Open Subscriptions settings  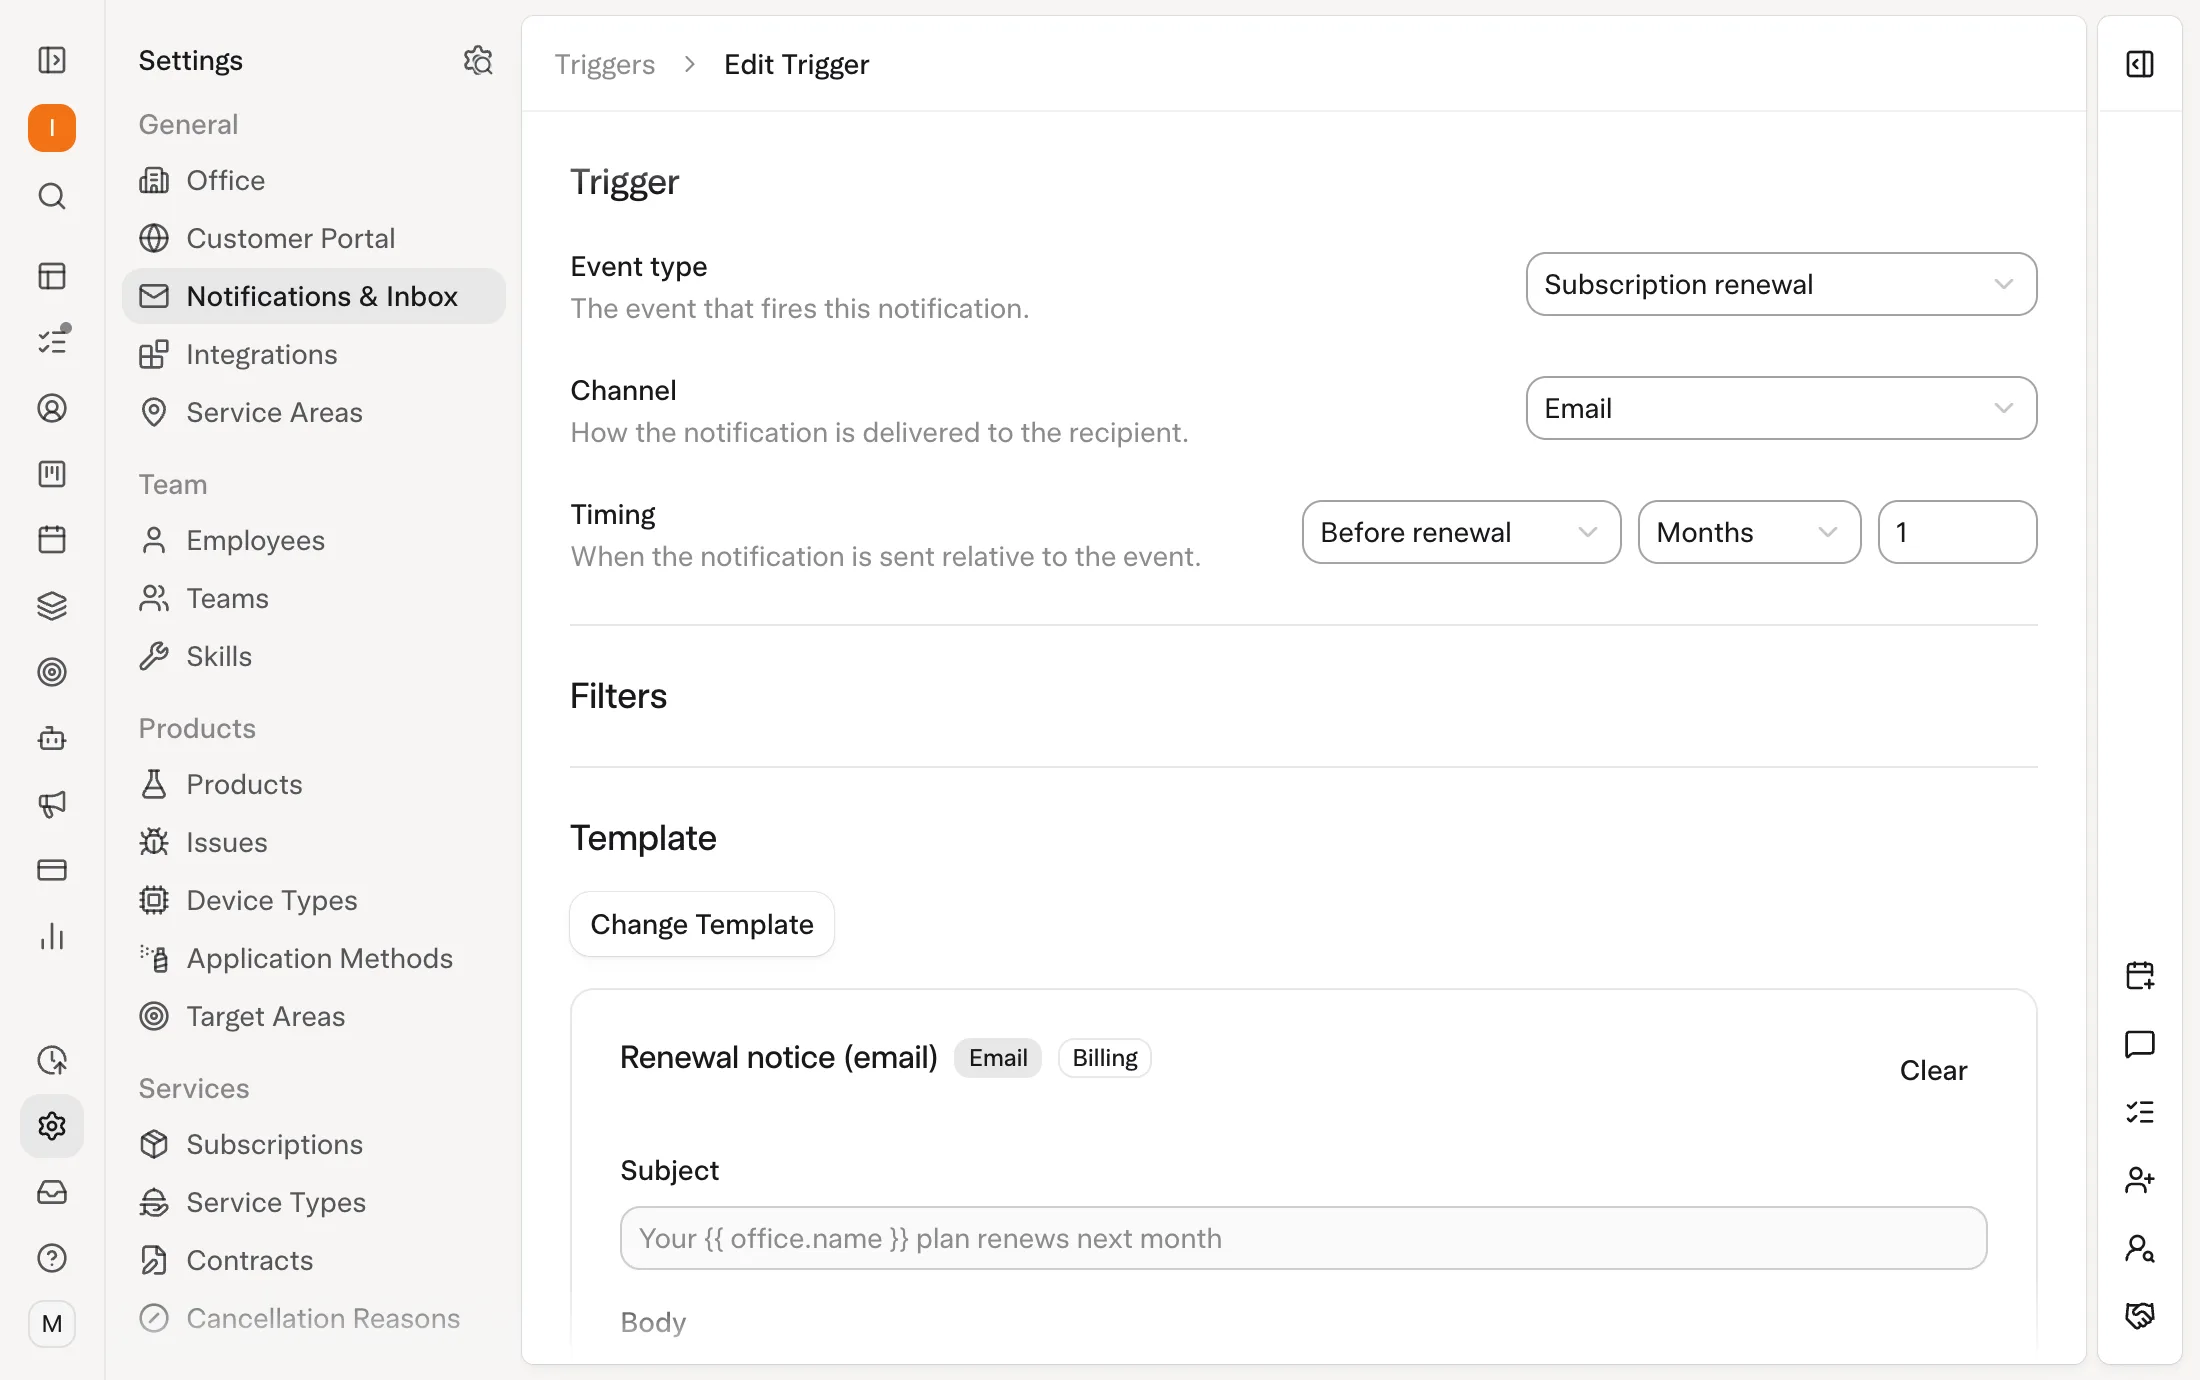coord(314,1144)
